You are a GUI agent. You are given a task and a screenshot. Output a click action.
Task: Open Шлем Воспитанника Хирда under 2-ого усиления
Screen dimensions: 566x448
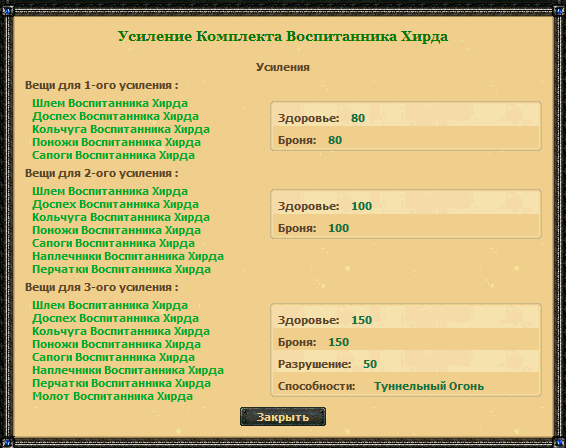coord(110,191)
